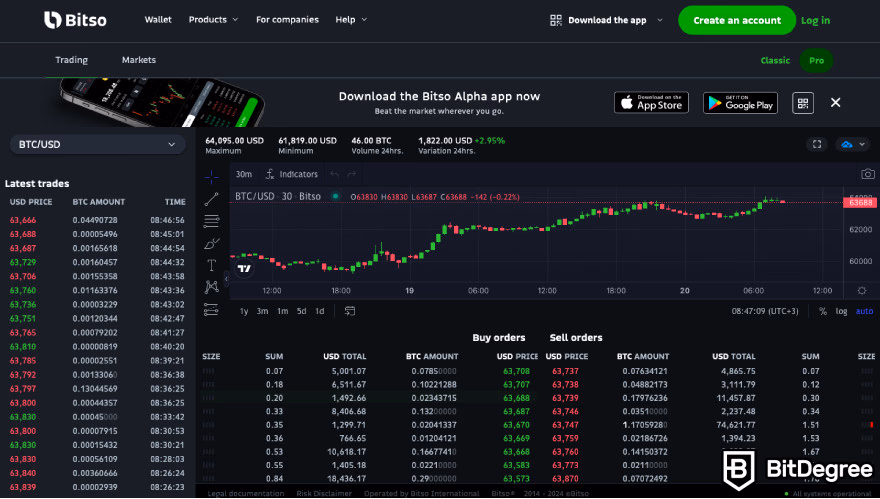Click the Legal documentation footer link
Image resolution: width=880 pixels, height=499 pixels.
(245, 493)
